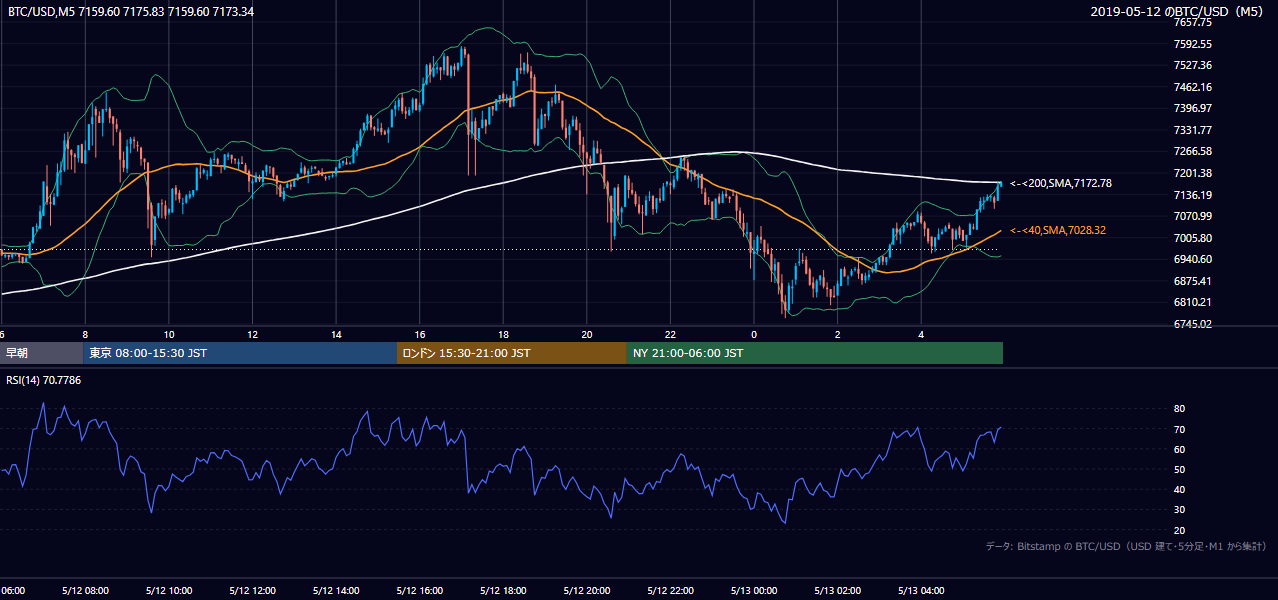Click price axis value 7266.58
Image resolution: width=1278 pixels, height=600 pixels.
(x=1193, y=151)
